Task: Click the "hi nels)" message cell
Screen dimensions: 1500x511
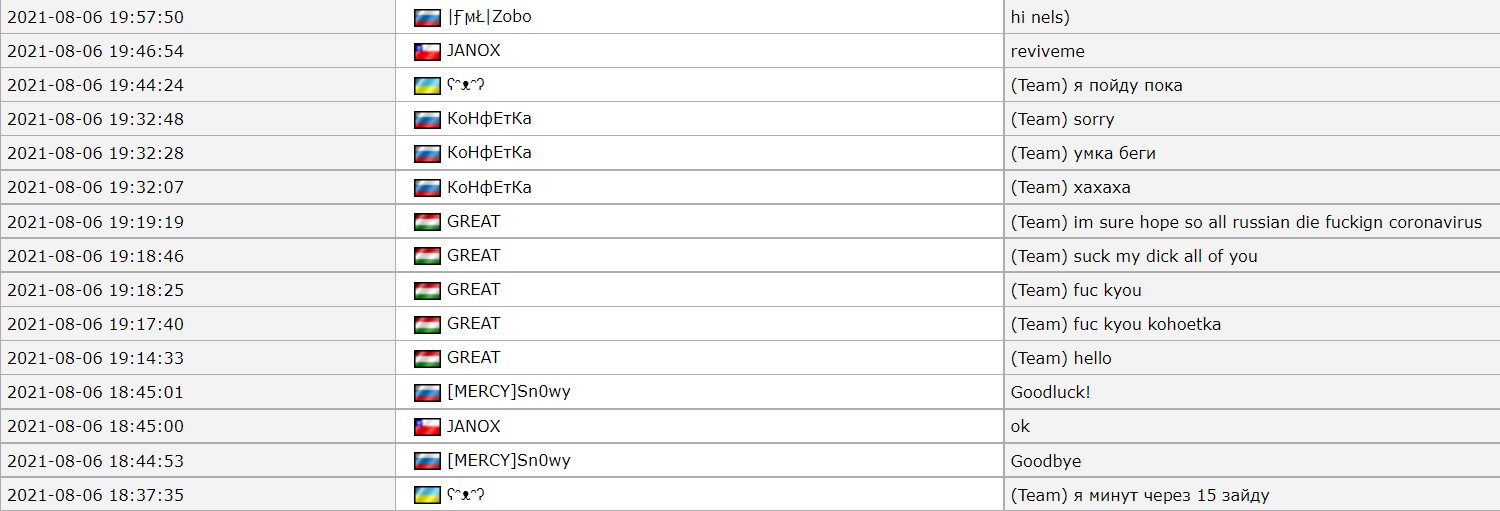Action: coord(1040,17)
